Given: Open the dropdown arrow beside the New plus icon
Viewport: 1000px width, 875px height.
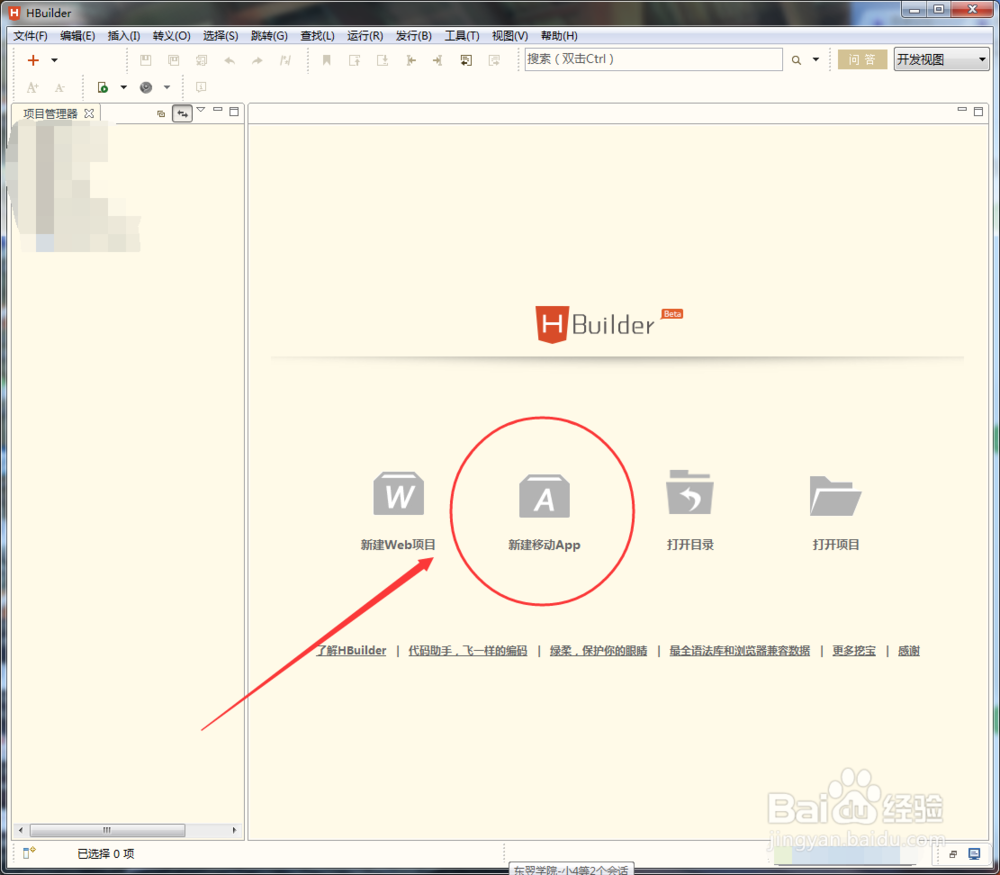Looking at the screenshot, I should (55, 60).
